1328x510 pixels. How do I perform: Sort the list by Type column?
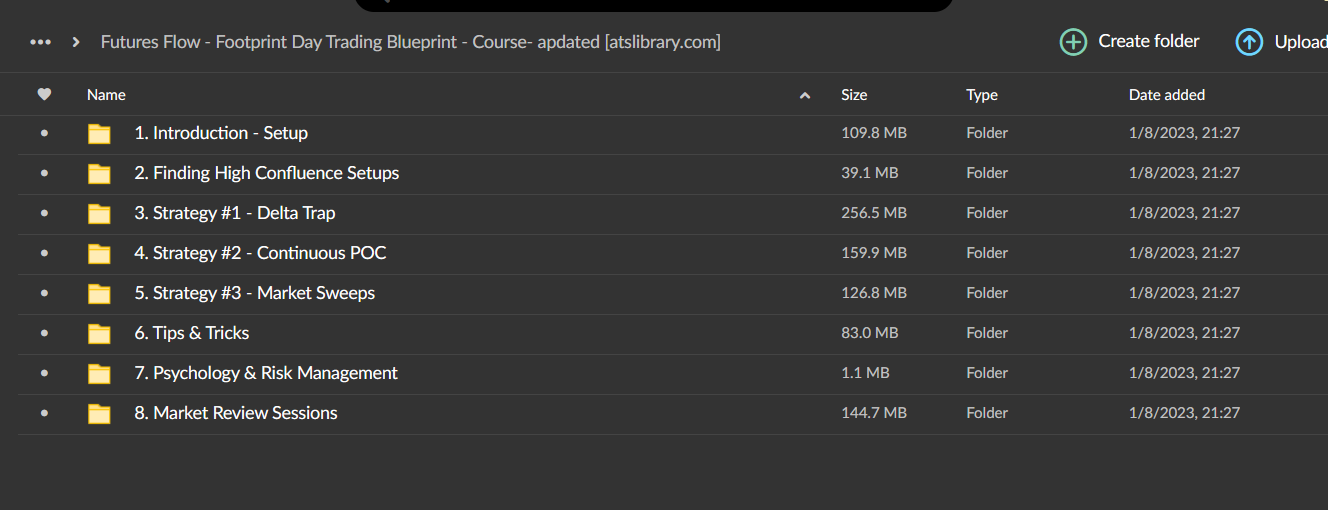point(981,95)
